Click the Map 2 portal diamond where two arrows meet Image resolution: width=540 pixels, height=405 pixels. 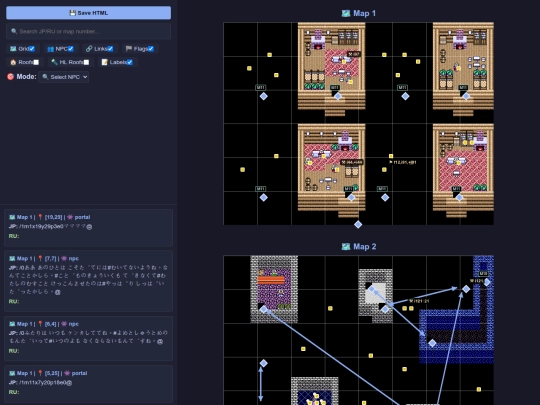[466, 289]
